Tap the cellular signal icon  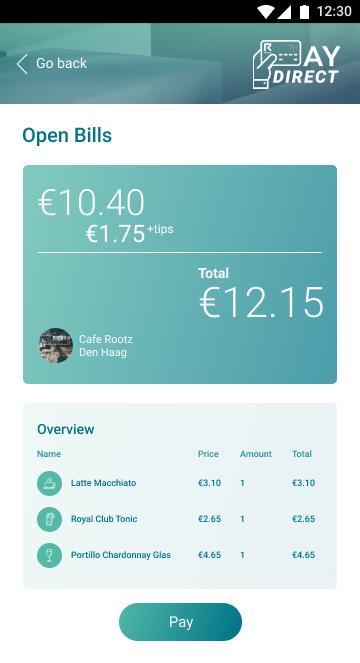click(x=284, y=12)
